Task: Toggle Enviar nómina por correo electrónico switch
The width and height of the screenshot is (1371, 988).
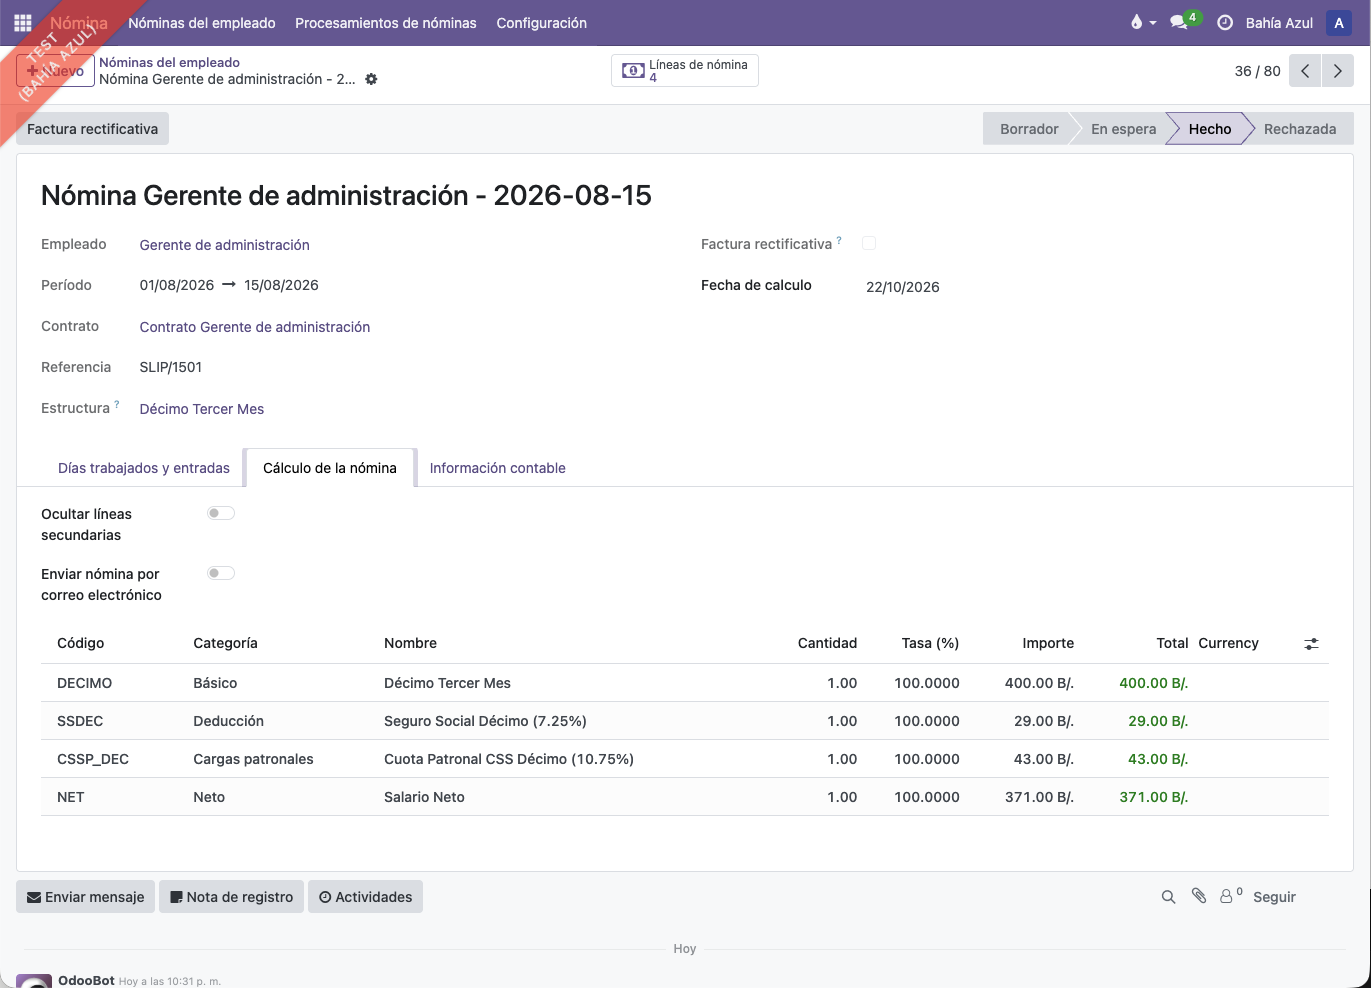Action: pyautogui.click(x=221, y=573)
